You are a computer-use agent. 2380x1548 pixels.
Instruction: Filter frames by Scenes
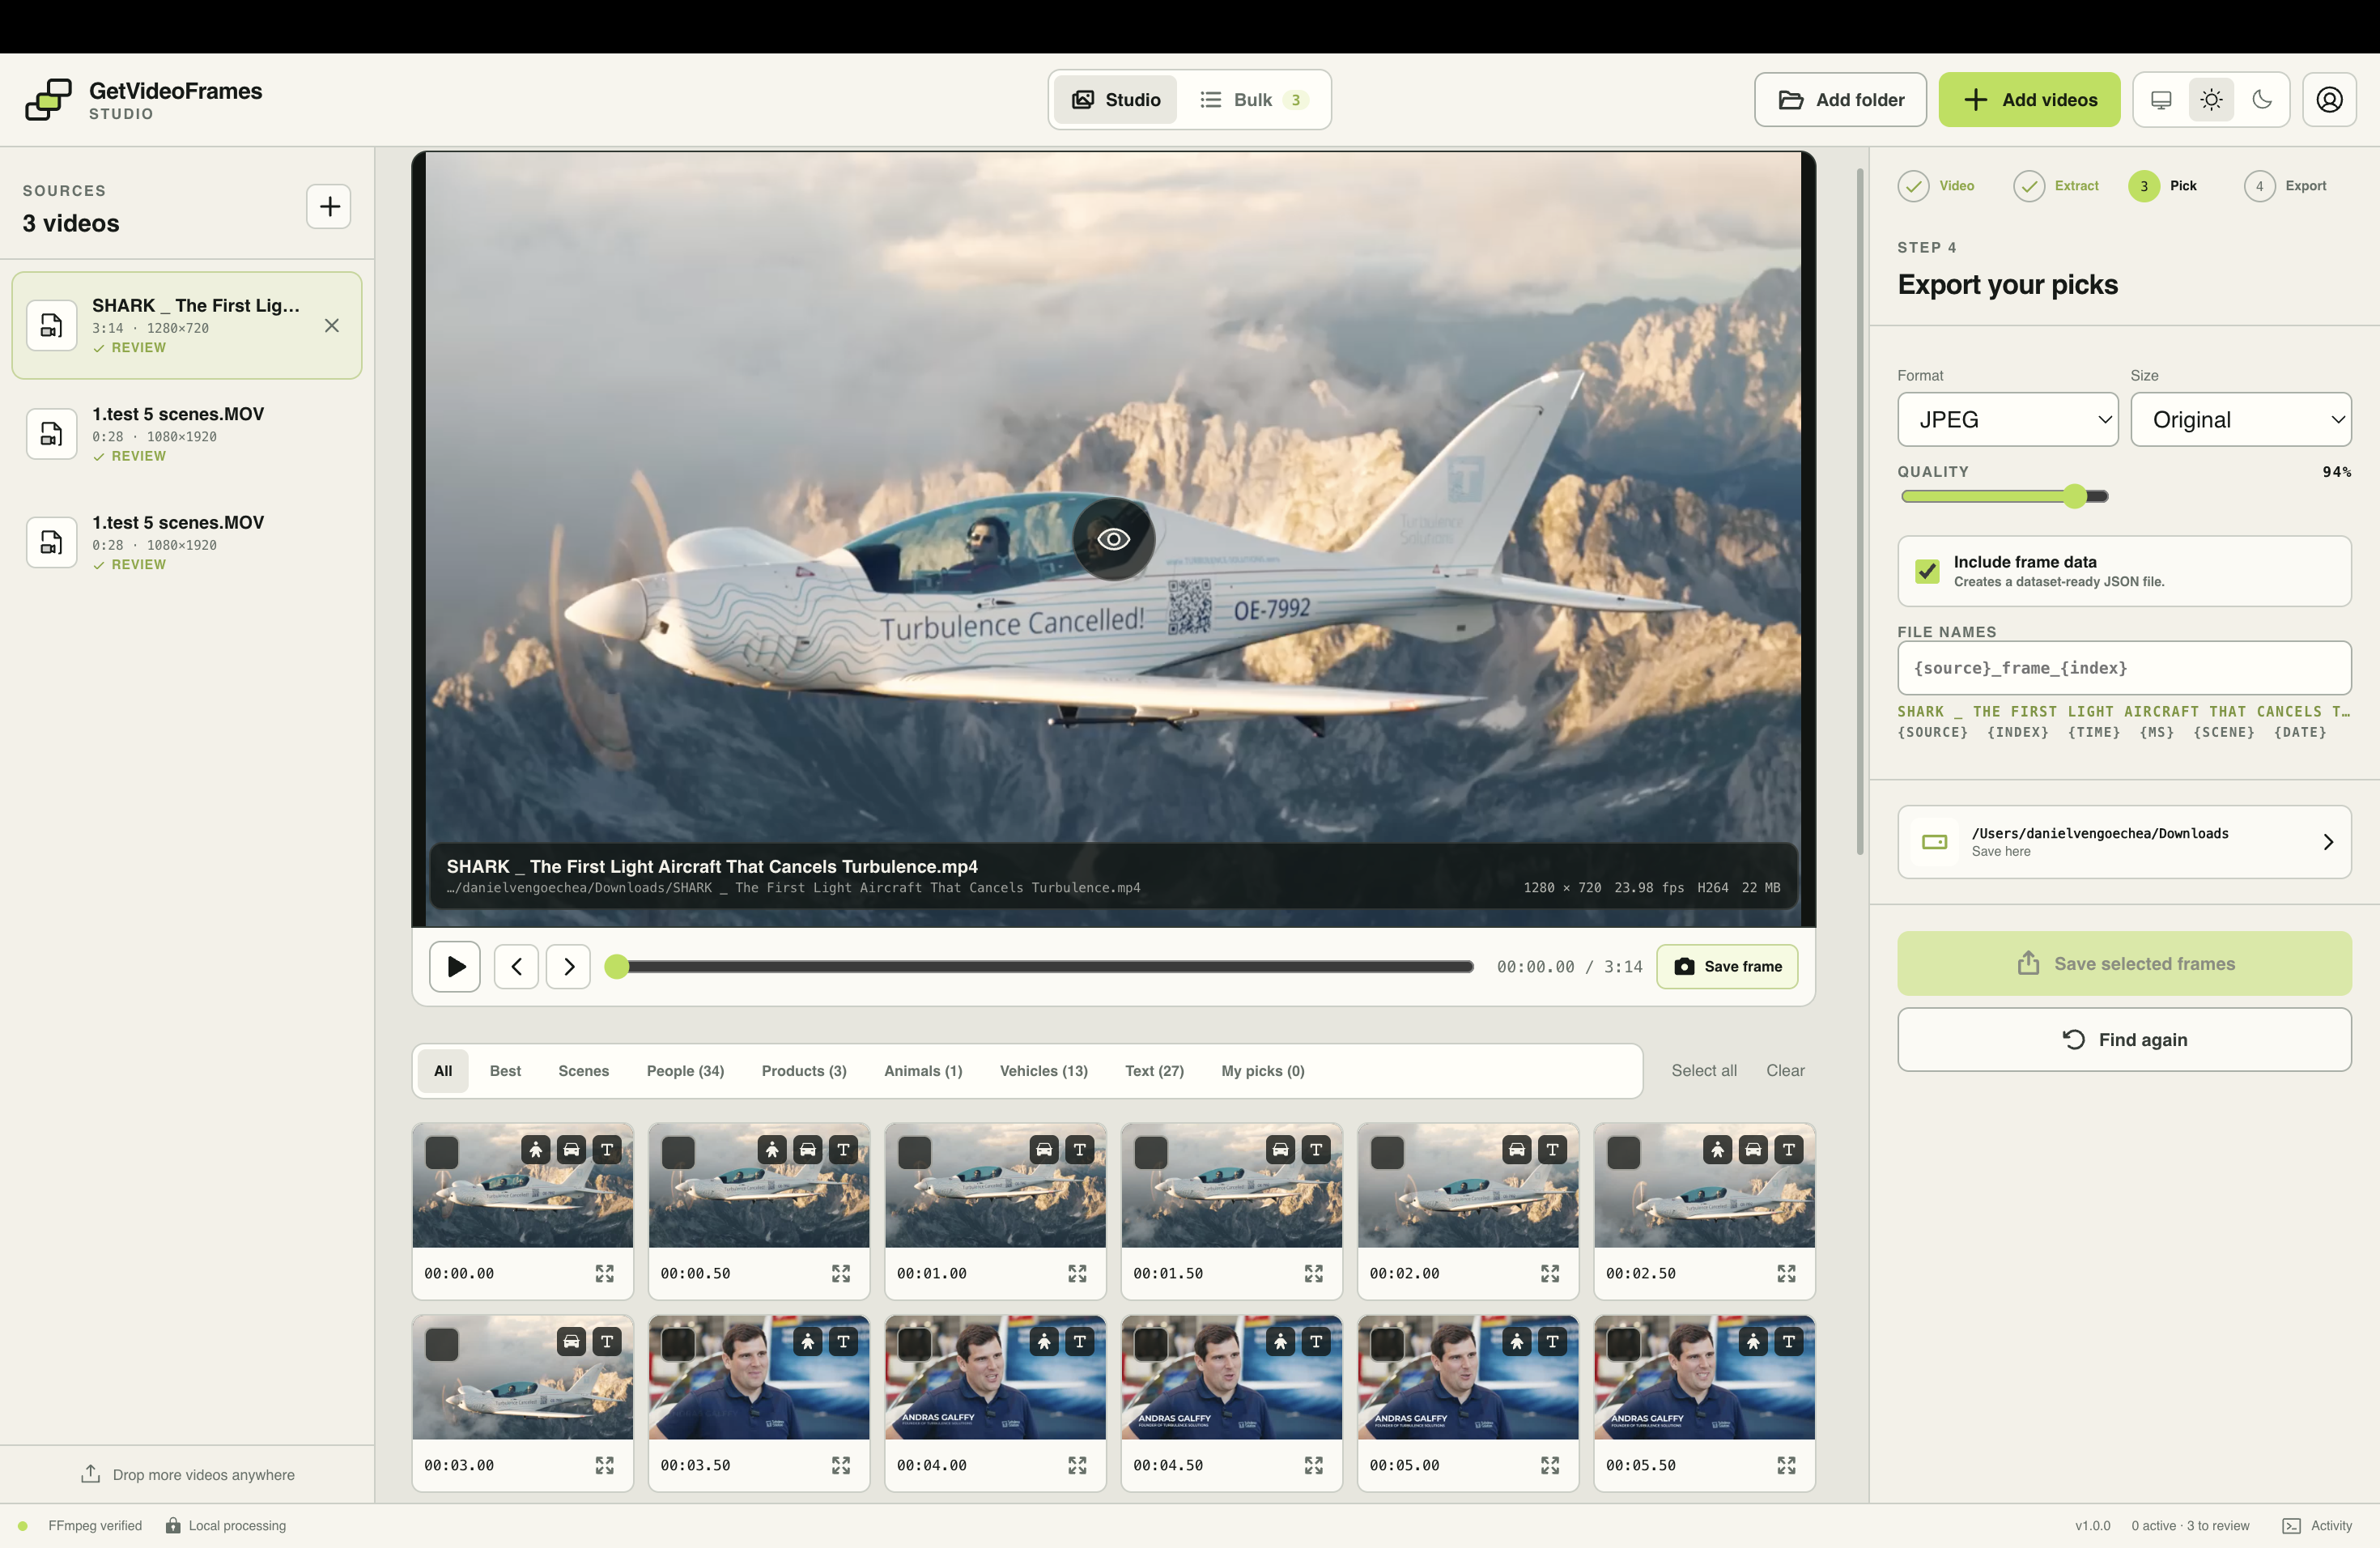(x=583, y=1071)
